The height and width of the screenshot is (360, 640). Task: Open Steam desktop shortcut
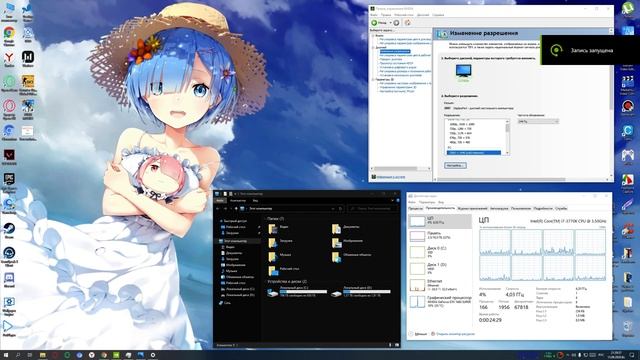click(9, 231)
